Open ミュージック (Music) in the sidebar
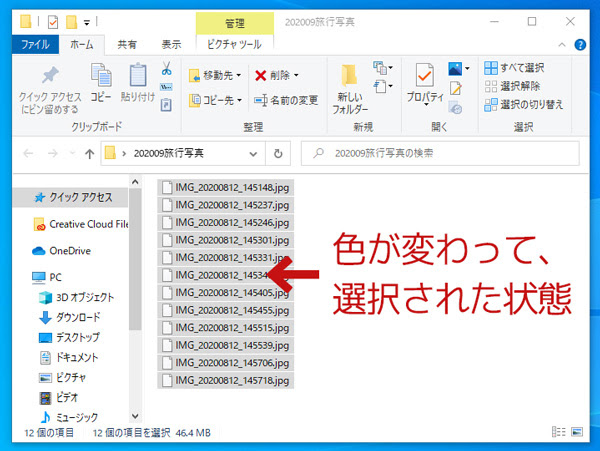 point(69,417)
